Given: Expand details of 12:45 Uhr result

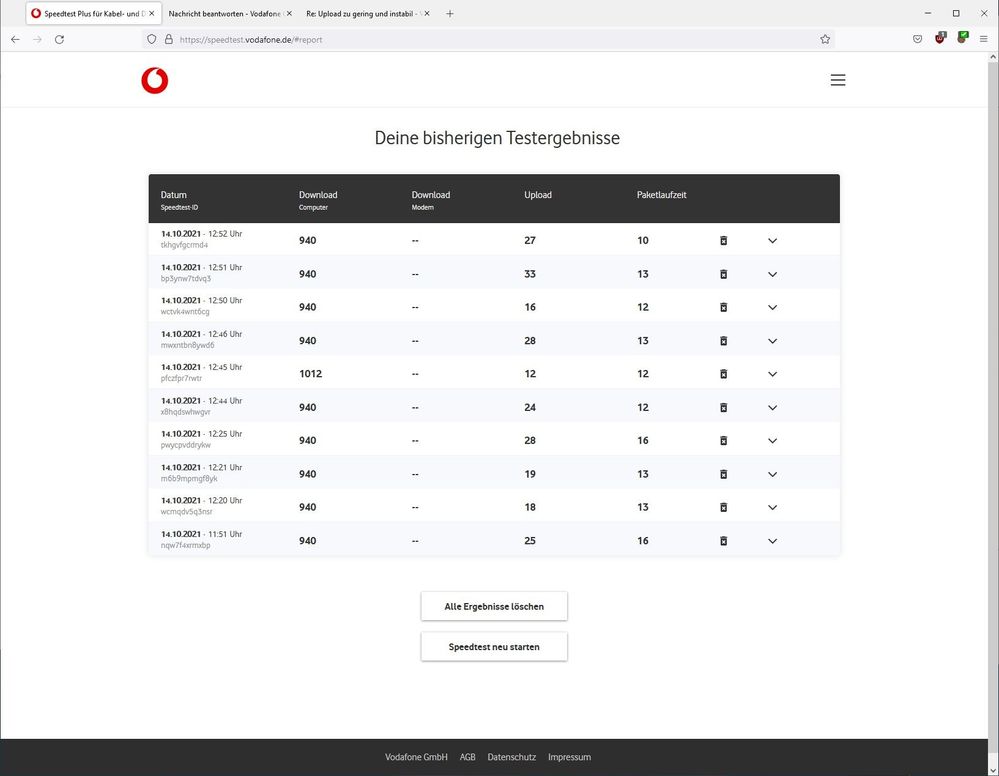Looking at the screenshot, I should [772, 374].
